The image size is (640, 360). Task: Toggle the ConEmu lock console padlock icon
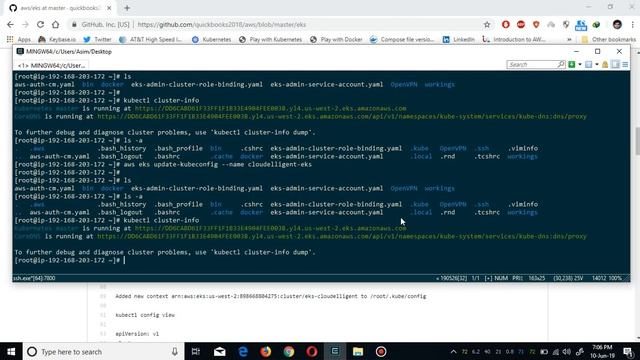[x=605, y=64]
